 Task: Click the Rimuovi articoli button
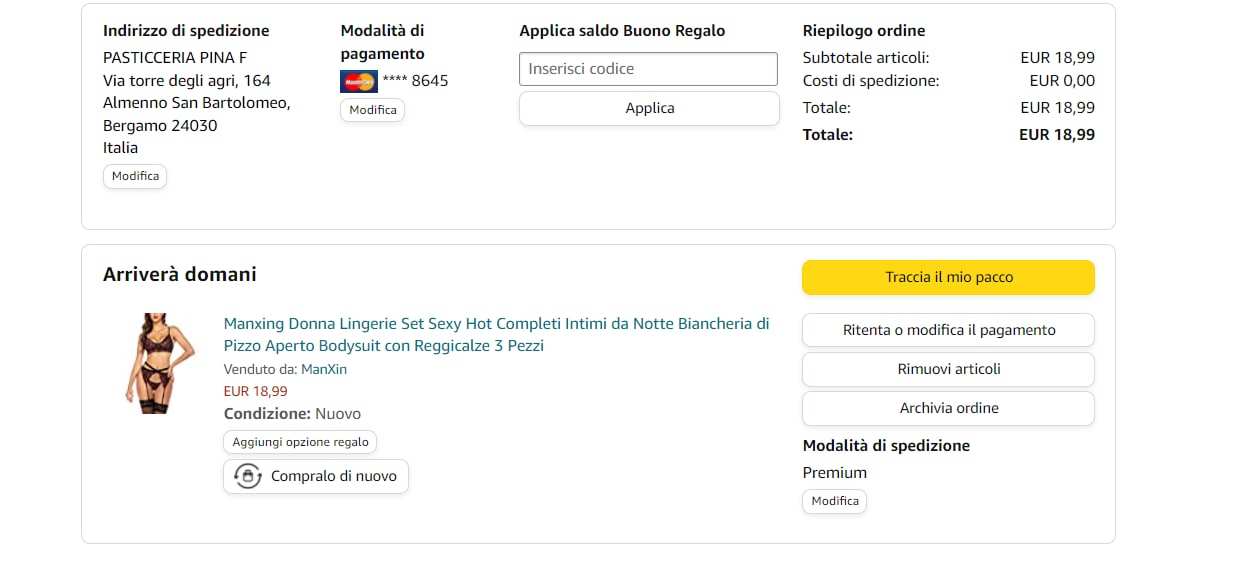click(x=948, y=369)
